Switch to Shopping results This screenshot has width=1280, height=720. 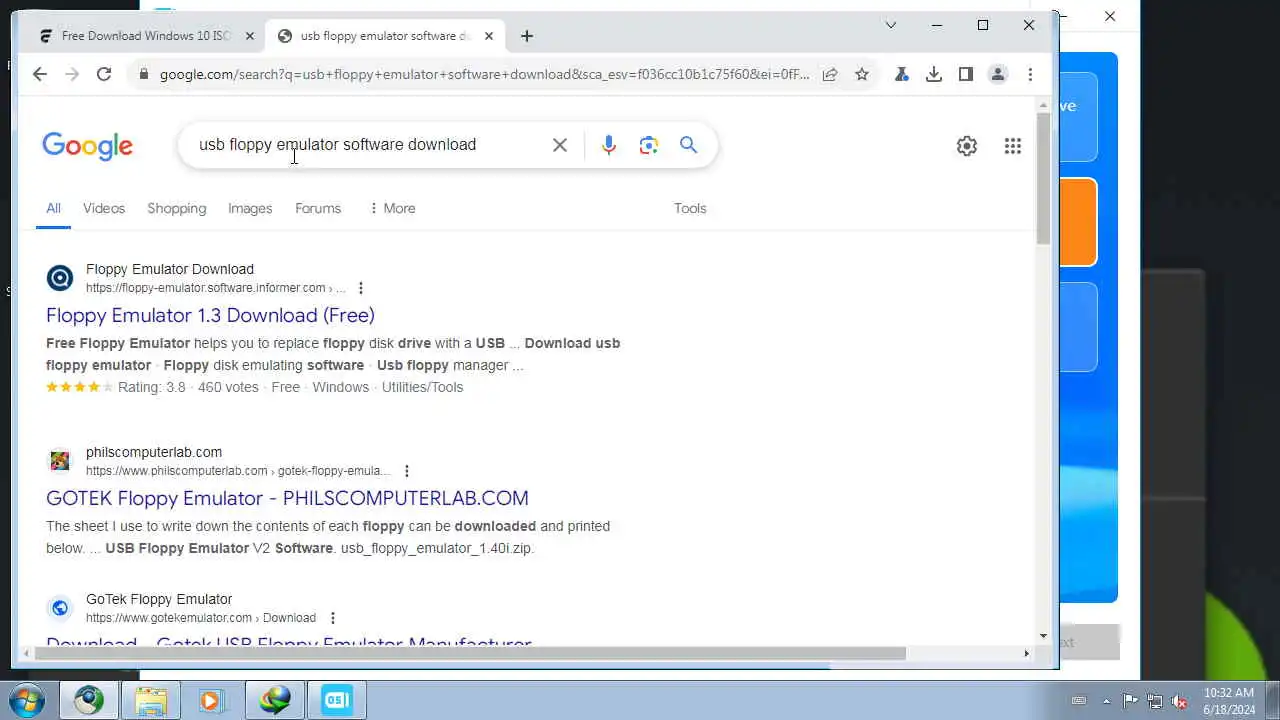[176, 208]
